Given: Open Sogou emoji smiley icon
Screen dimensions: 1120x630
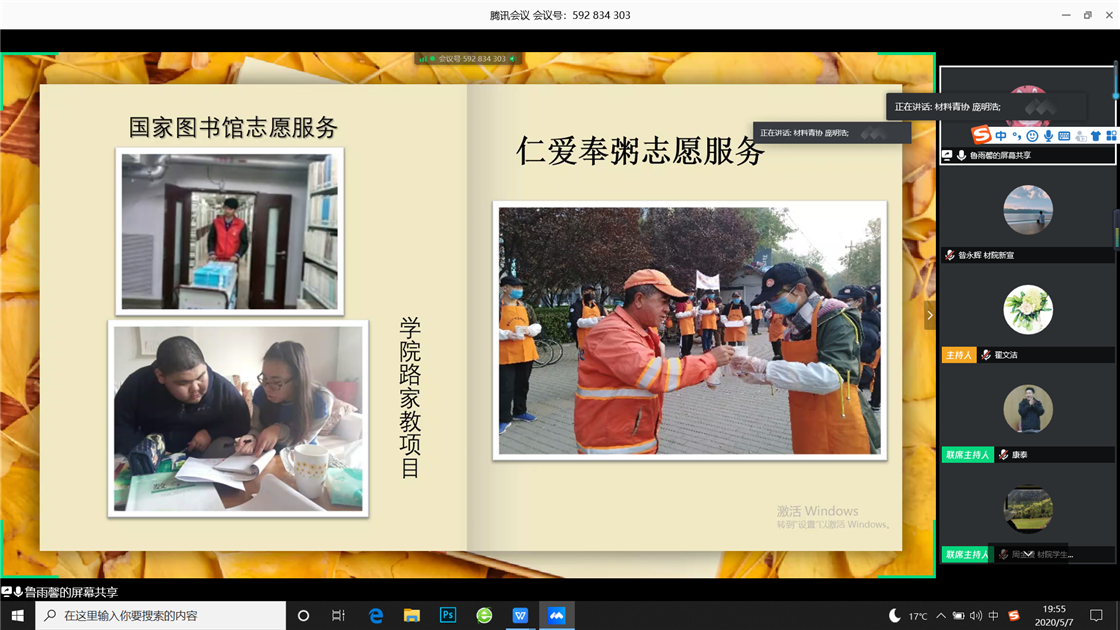Looking at the screenshot, I should click(1032, 136).
